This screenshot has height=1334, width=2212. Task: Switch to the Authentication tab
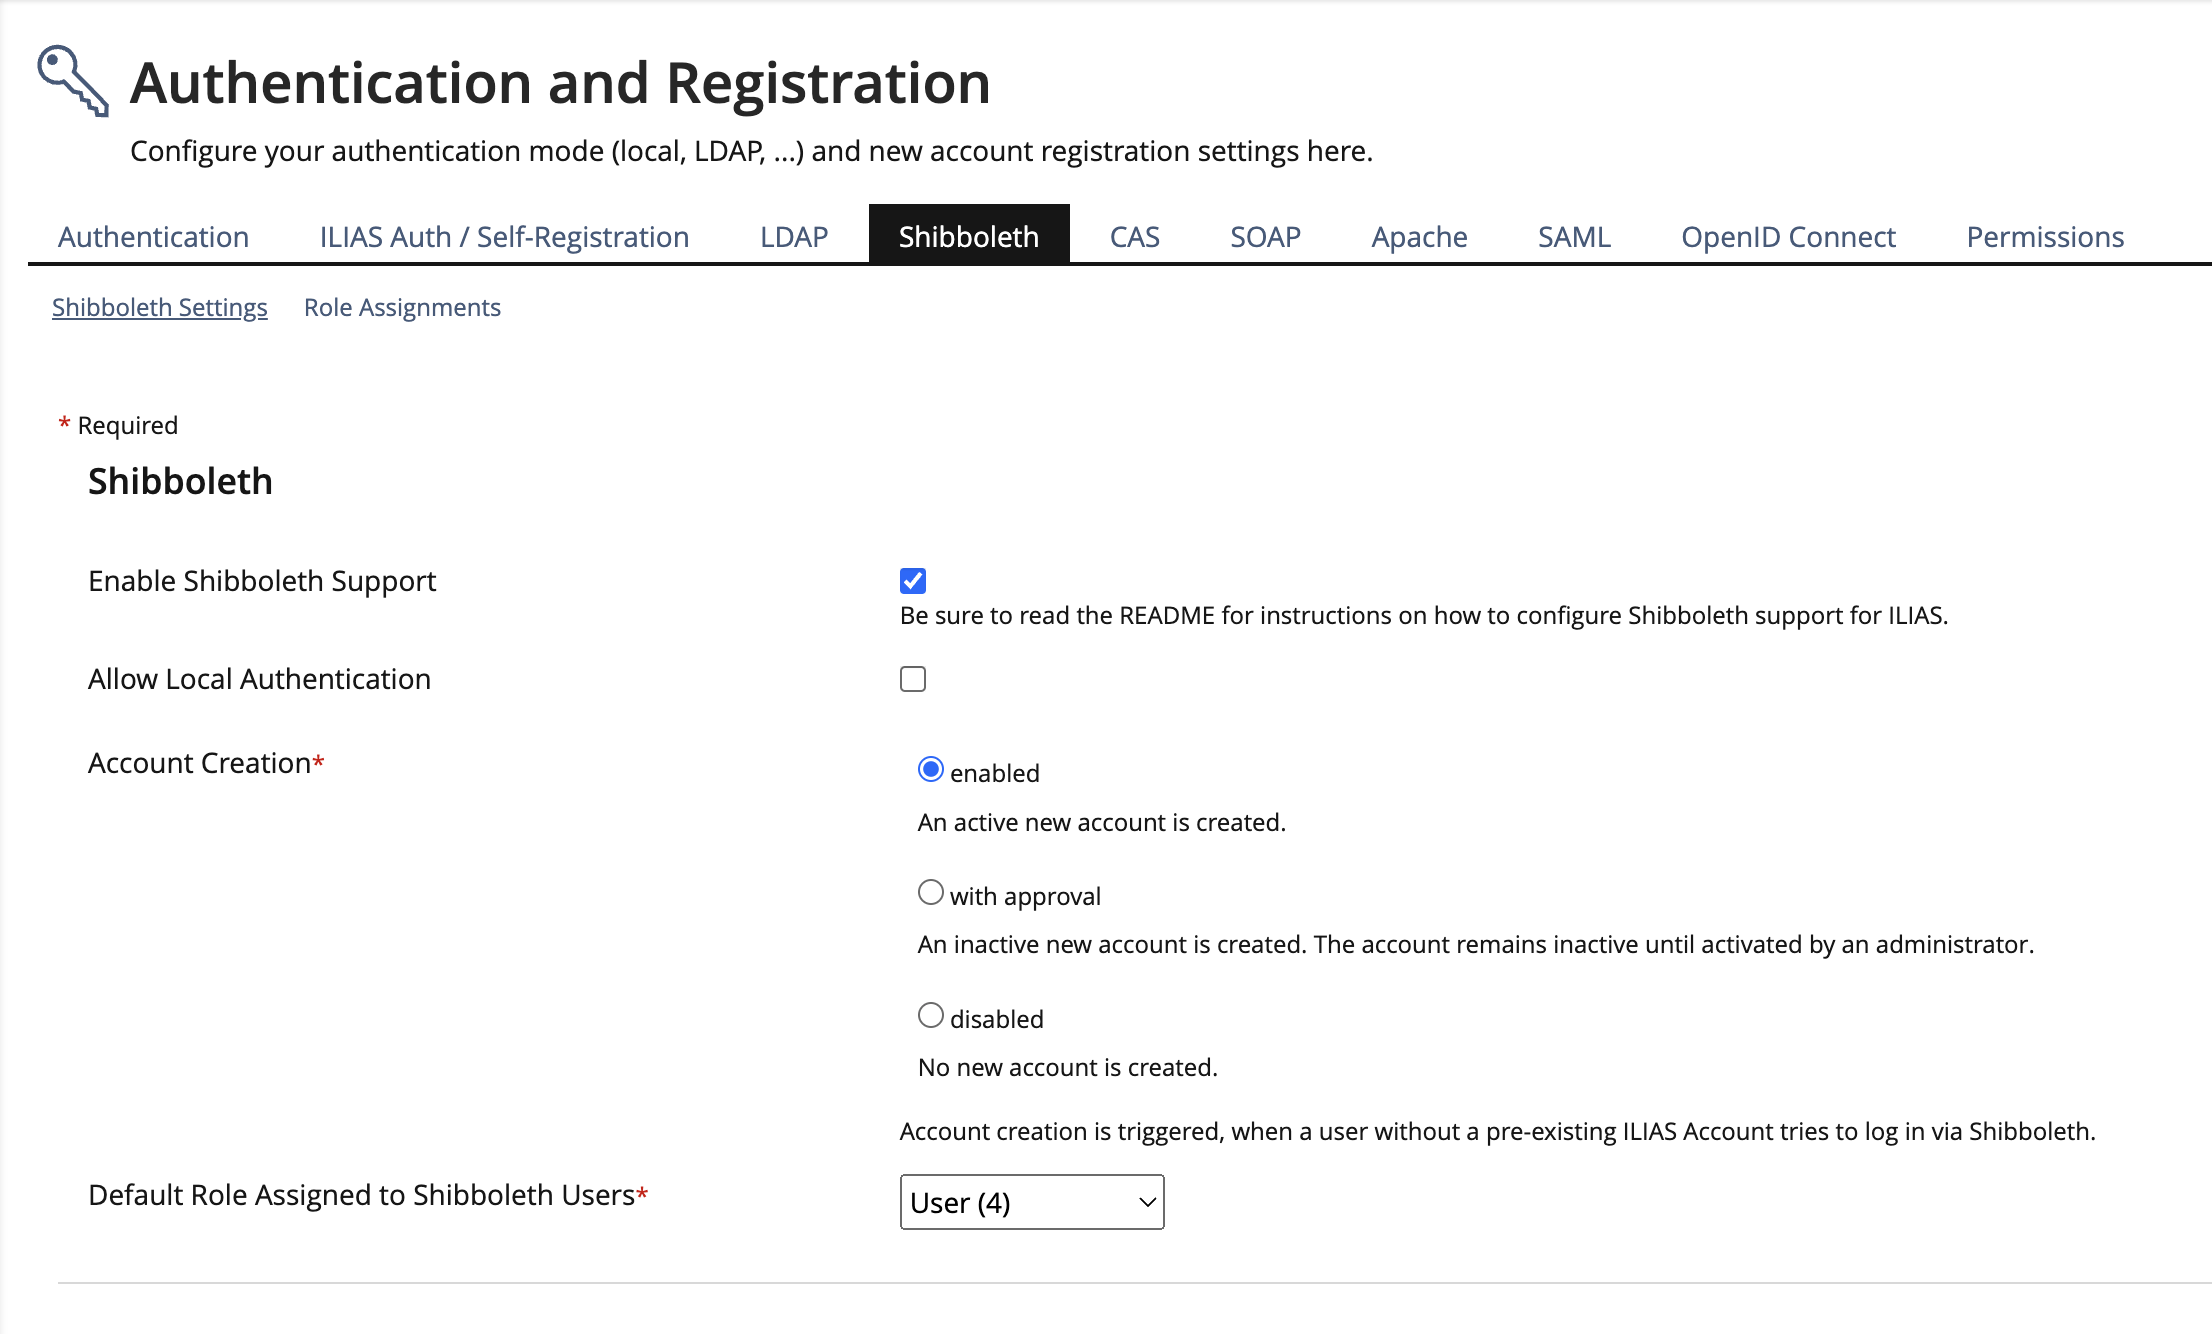tap(153, 237)
